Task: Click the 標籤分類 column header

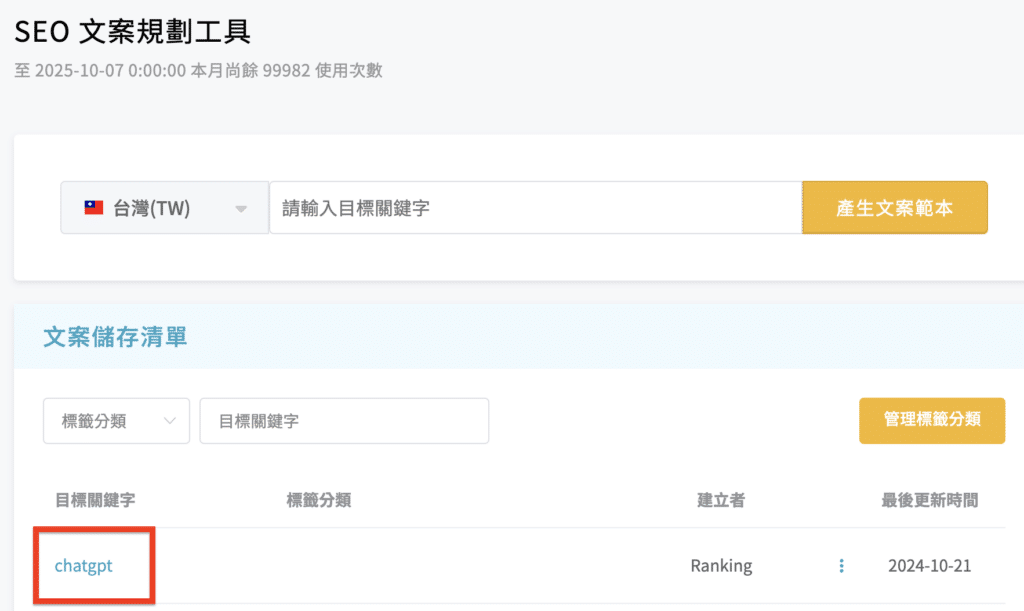Action: pos(318,499)
